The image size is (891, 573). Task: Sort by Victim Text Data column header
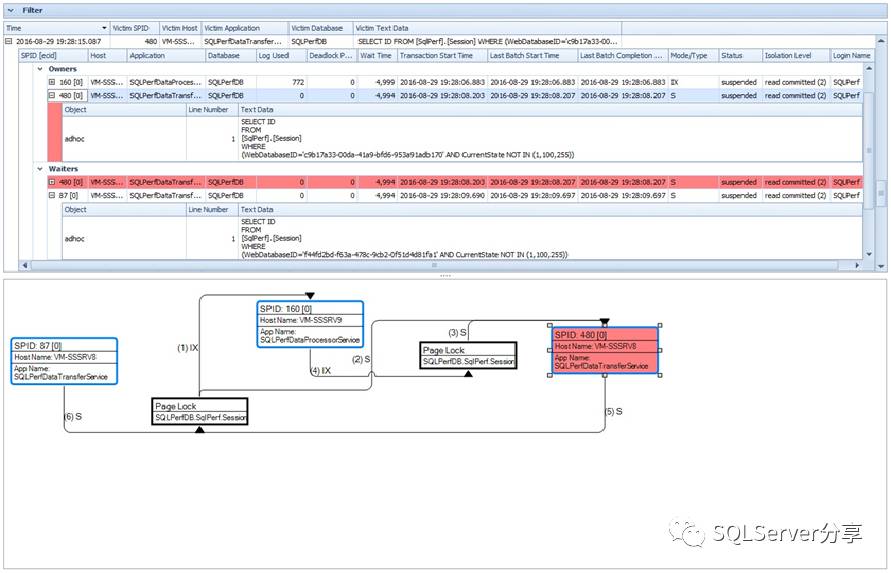pos(487,28)
